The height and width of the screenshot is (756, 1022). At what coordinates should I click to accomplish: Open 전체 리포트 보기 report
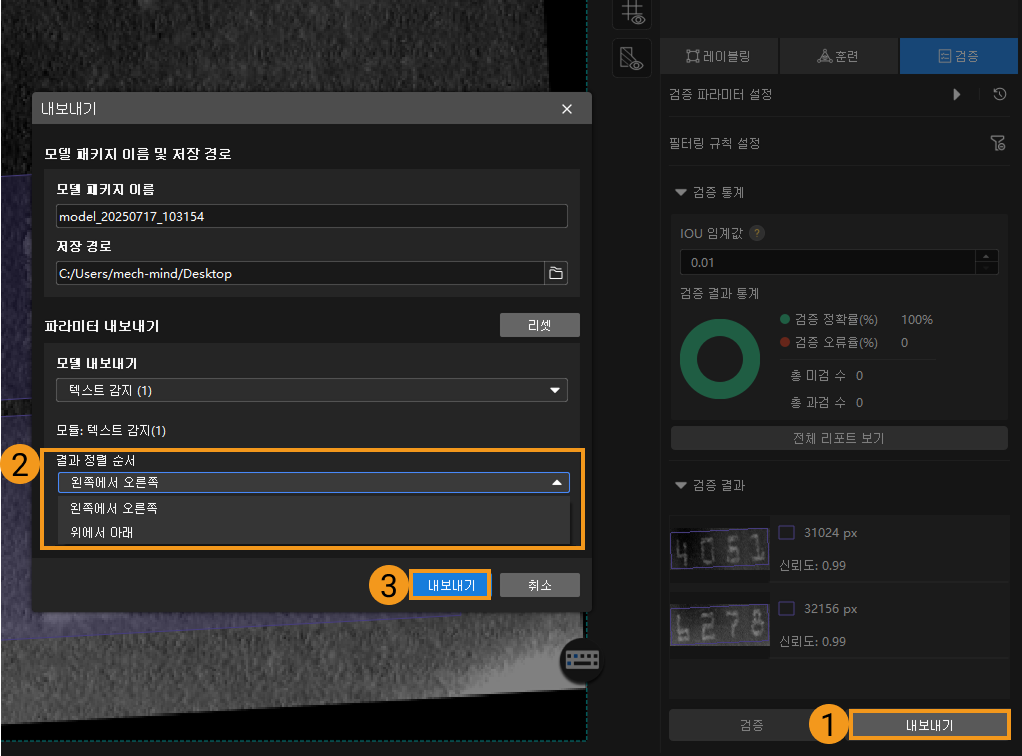[x=839, y=438]
